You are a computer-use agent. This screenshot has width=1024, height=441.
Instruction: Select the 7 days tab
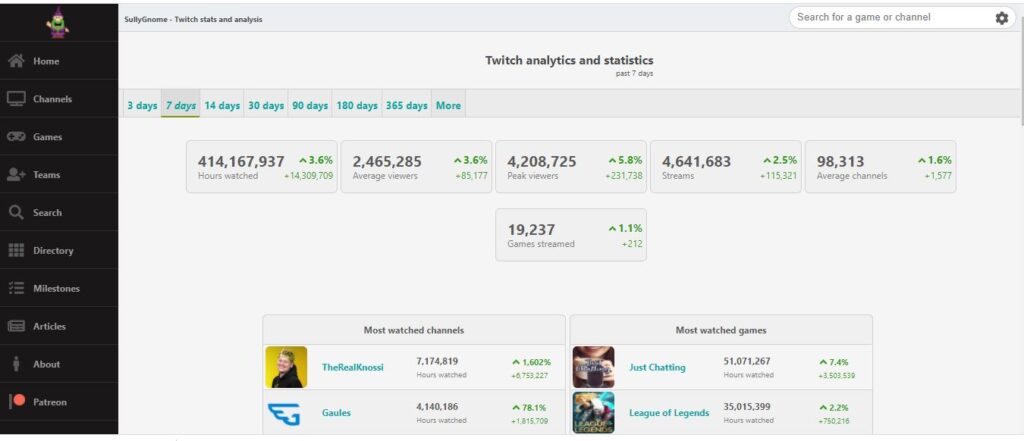tap(181, 105)
